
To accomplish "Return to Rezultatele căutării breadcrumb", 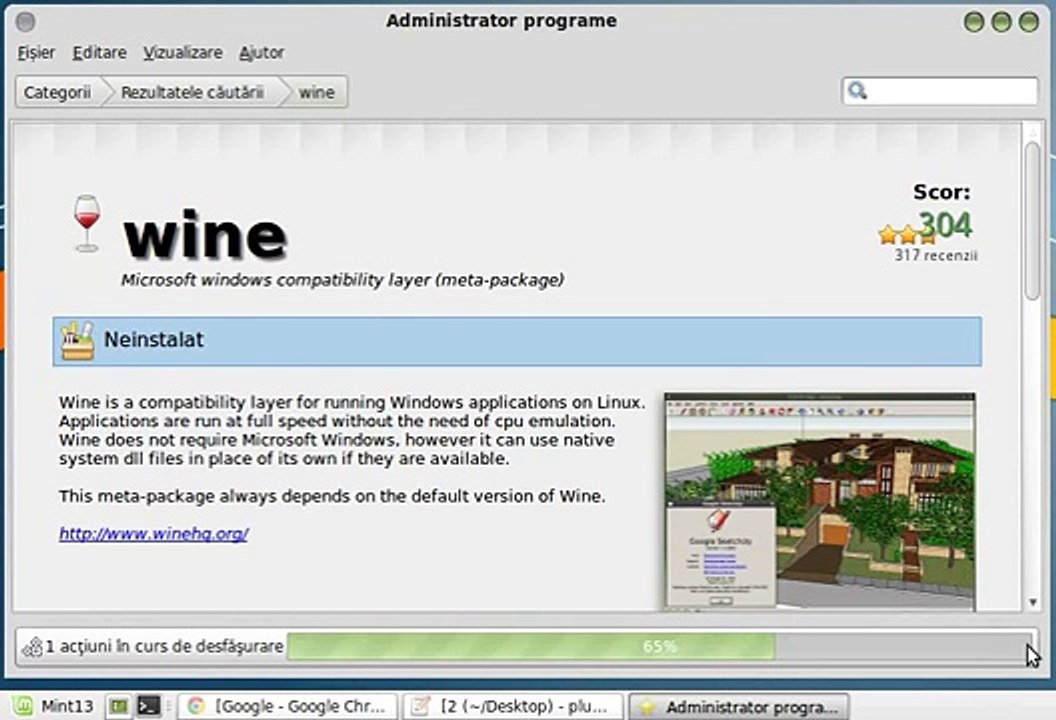I will click(x=192, y=92).
